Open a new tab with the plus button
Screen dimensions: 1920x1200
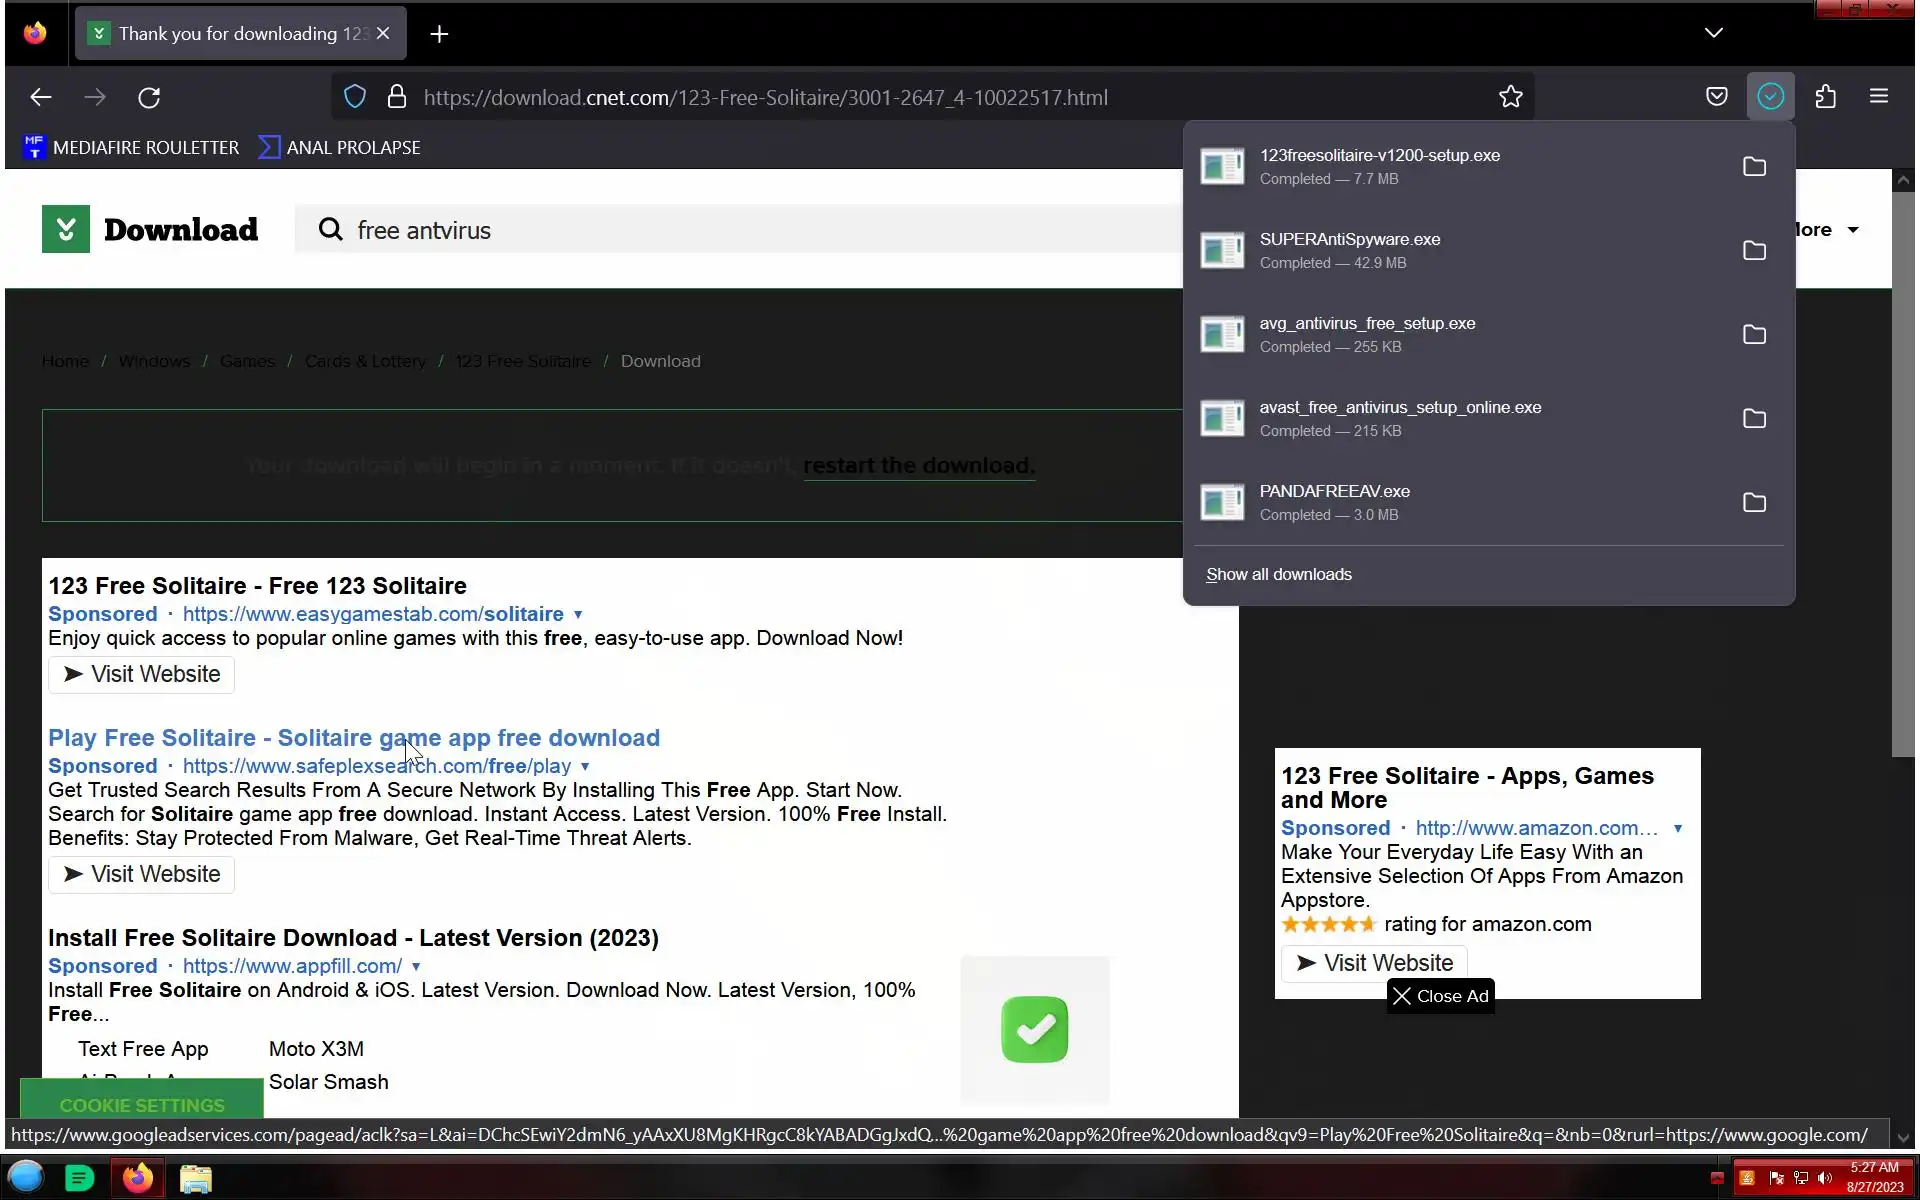pyautogui.click(x=439, y=34)
